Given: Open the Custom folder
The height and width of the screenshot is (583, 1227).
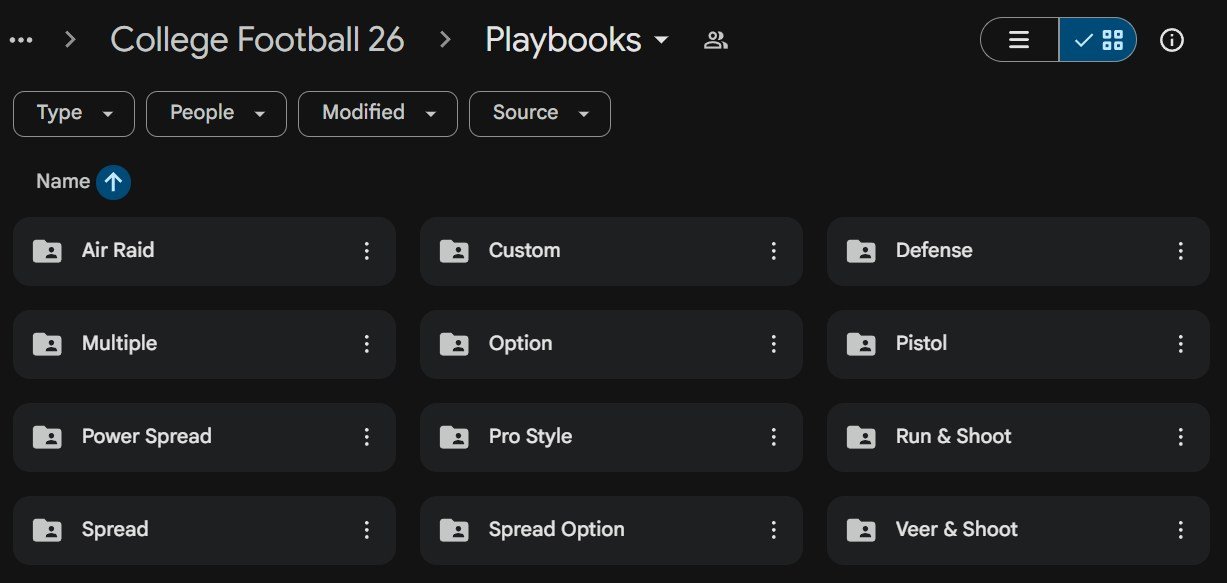Looking at the screenshot, I should 611,251.
